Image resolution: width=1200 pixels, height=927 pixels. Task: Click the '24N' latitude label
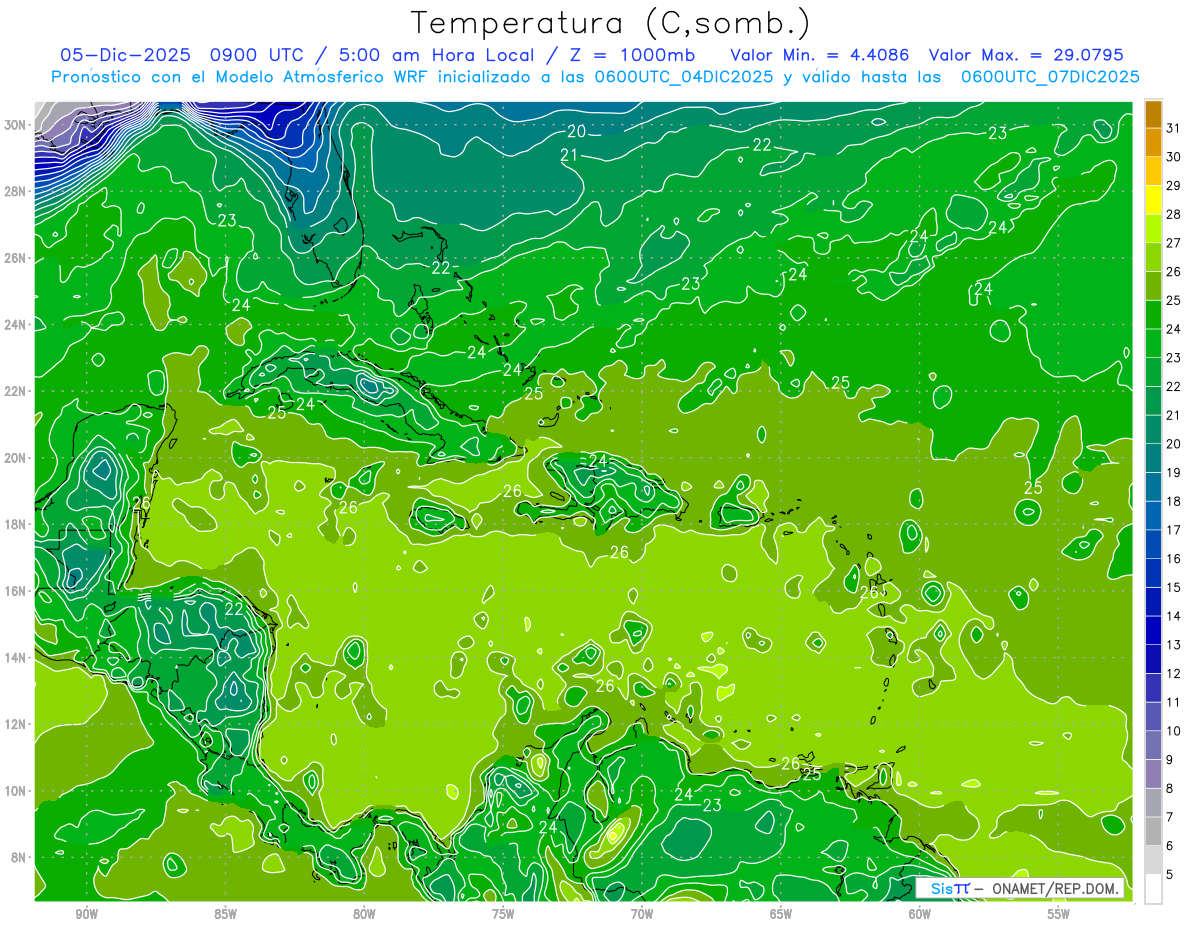[x=15, y=325]
